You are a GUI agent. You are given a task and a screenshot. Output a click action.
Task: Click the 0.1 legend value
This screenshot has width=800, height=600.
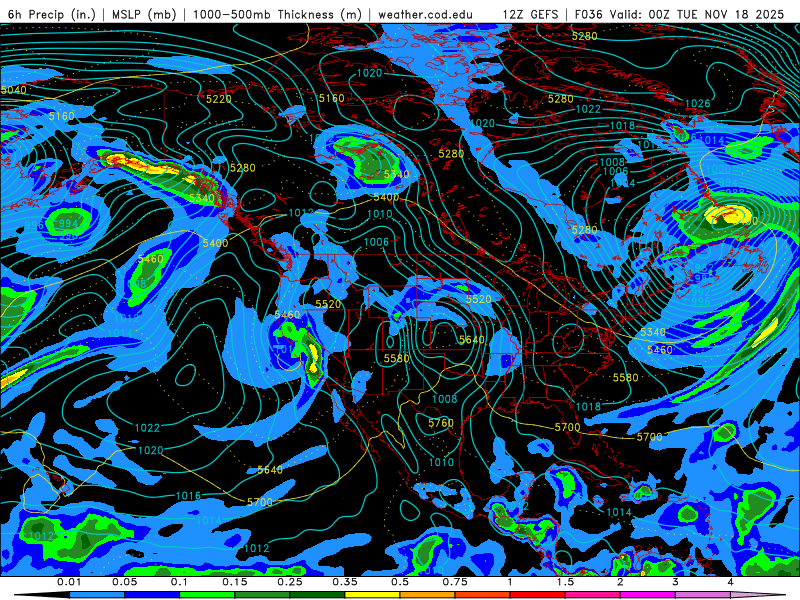click(x=179, y=582)
